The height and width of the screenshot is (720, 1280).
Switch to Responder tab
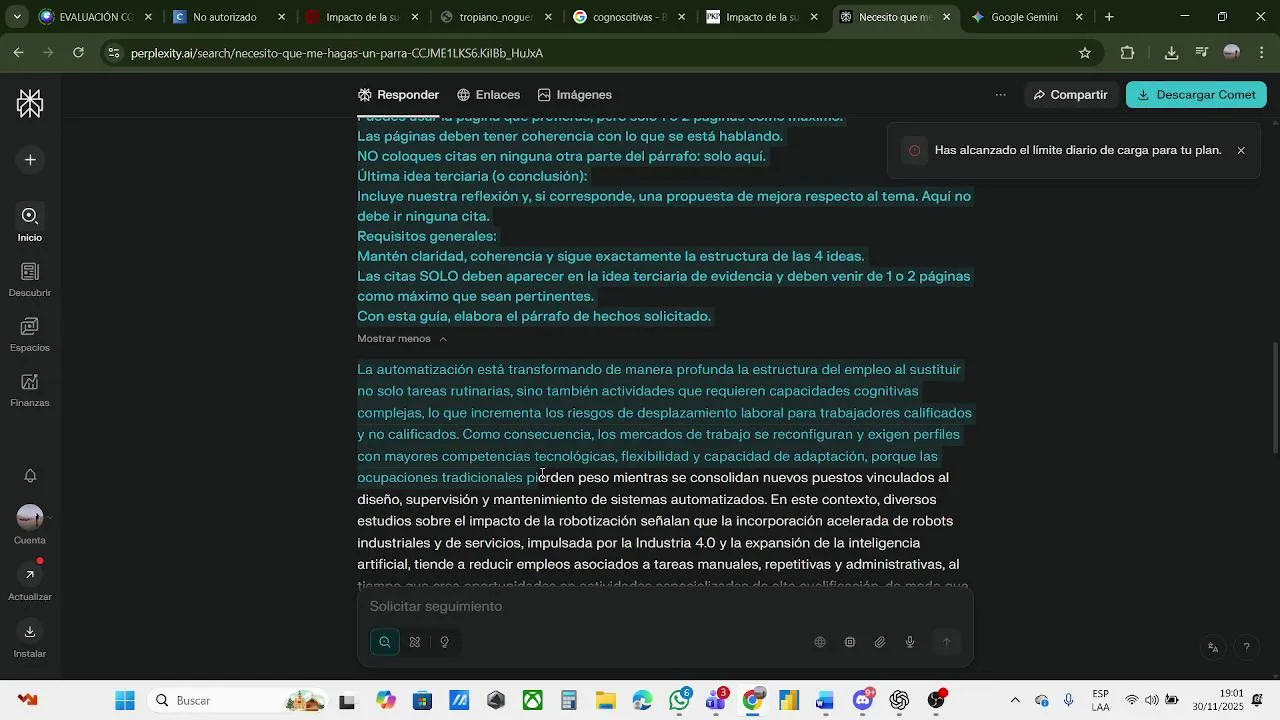[x=398, y=95]
